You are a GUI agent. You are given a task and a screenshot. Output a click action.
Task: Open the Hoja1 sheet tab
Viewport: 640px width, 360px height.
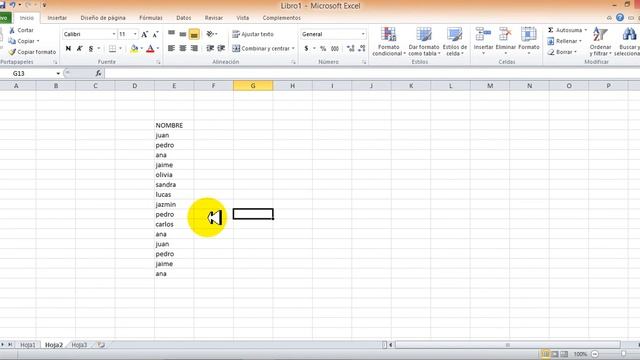28,345
